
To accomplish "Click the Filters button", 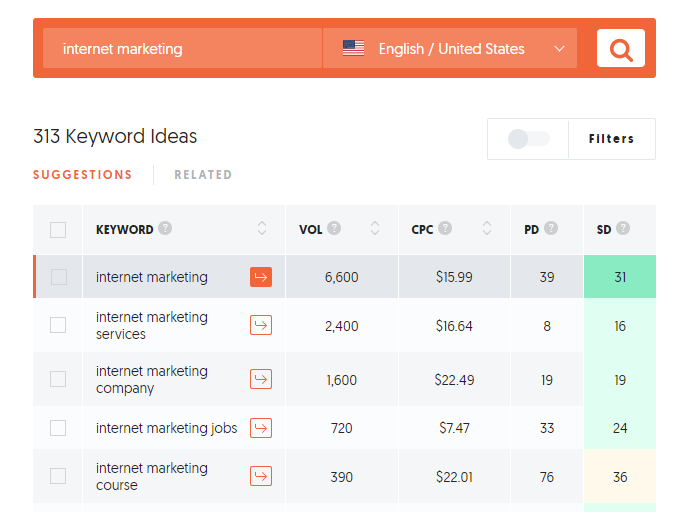I will point(611,139).
